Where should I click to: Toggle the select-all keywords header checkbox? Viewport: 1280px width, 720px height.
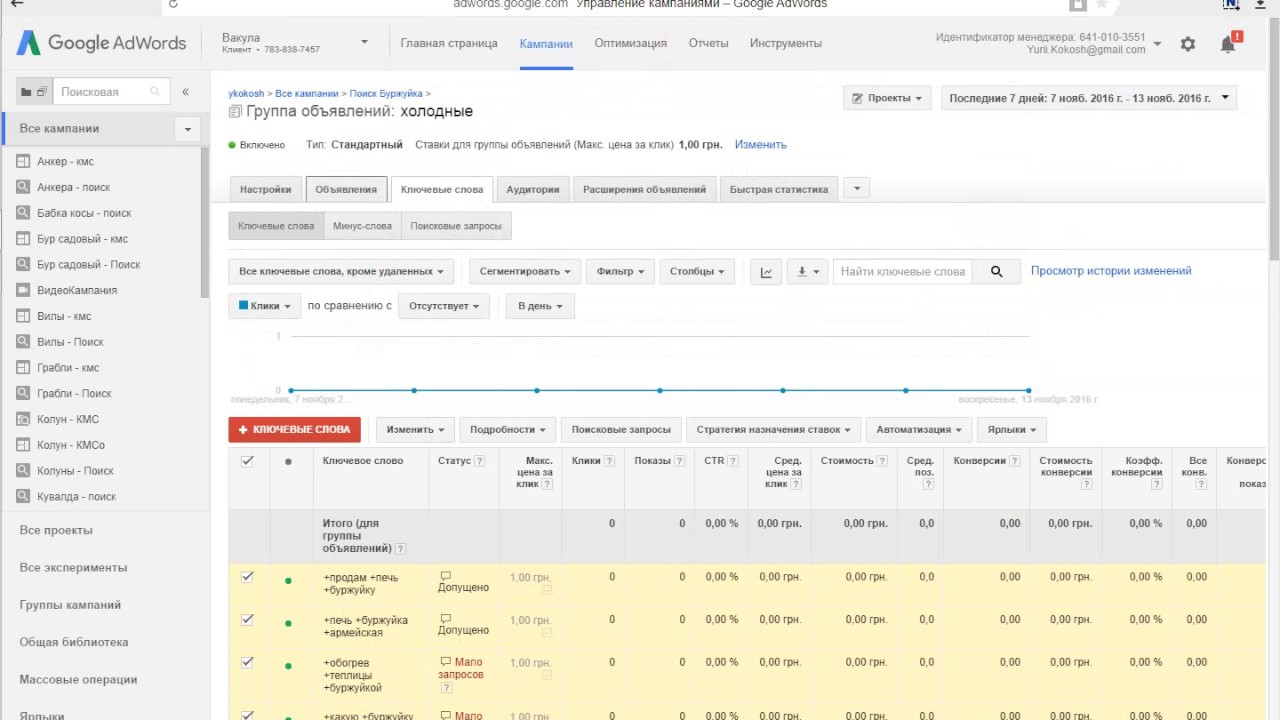coord(247,461)
